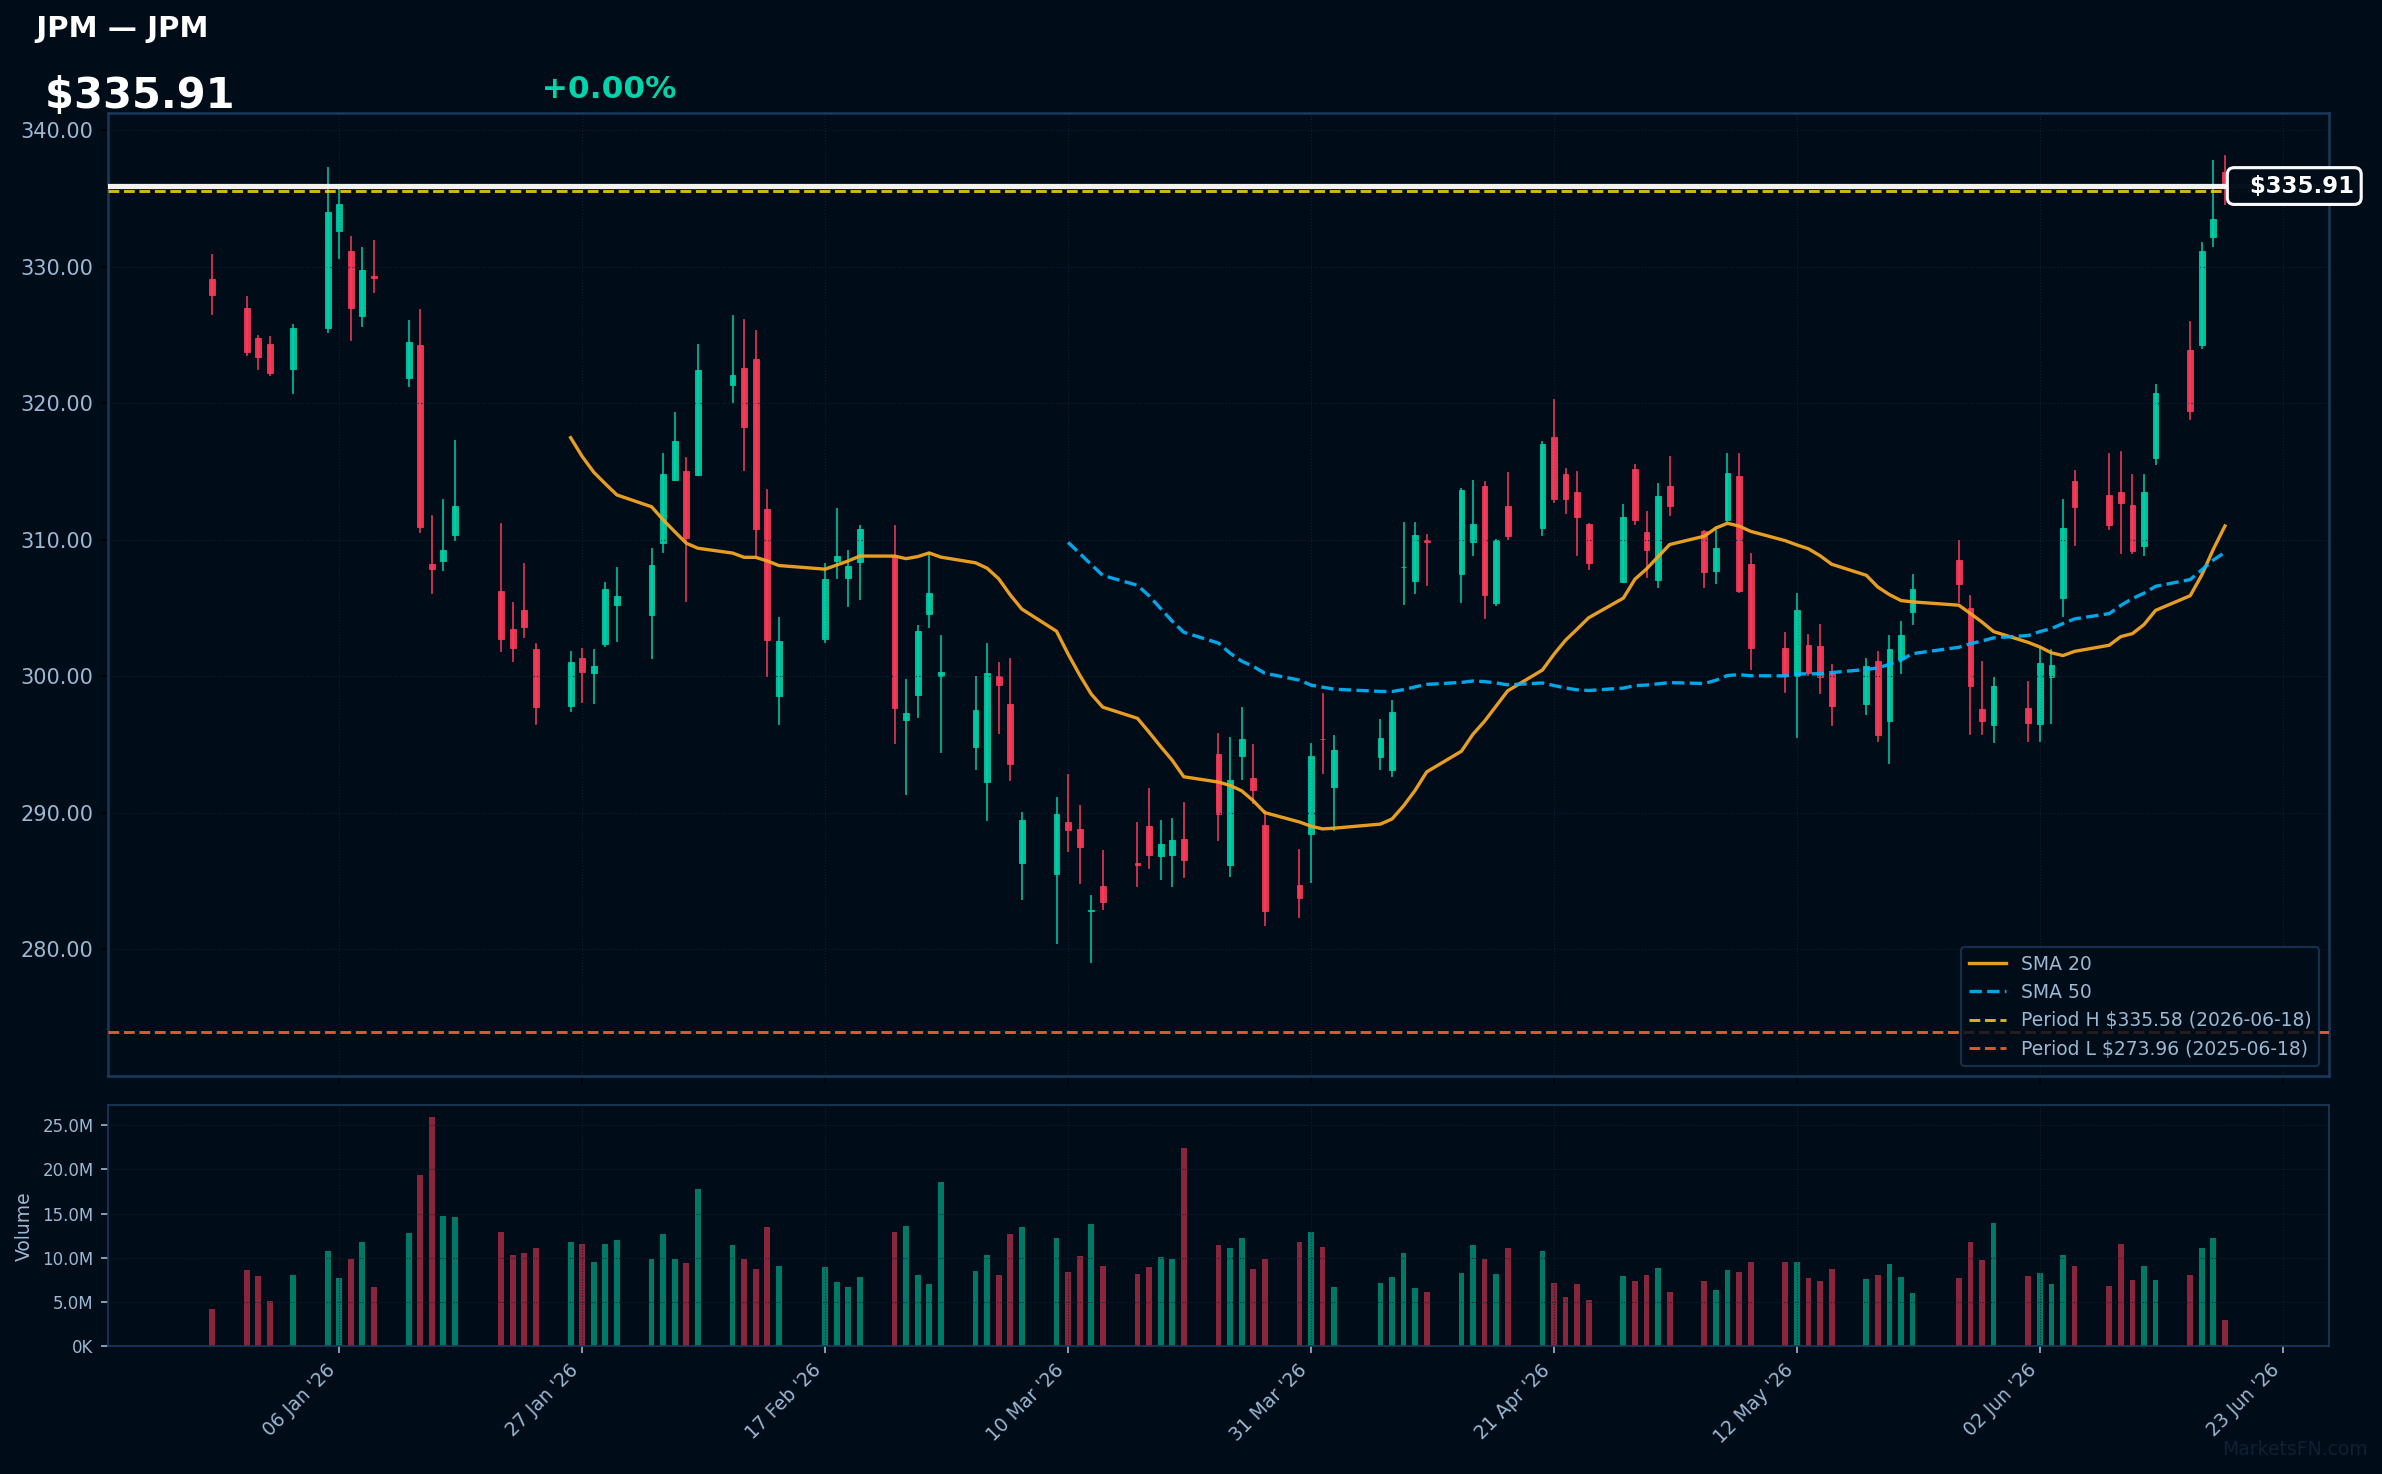Image resolution: width=2382 pixels, height=1474 pixels.
Task: Click the "Period H $335.58 (2026-06-18)" legend entry
Action: tap(2140, 1020)
